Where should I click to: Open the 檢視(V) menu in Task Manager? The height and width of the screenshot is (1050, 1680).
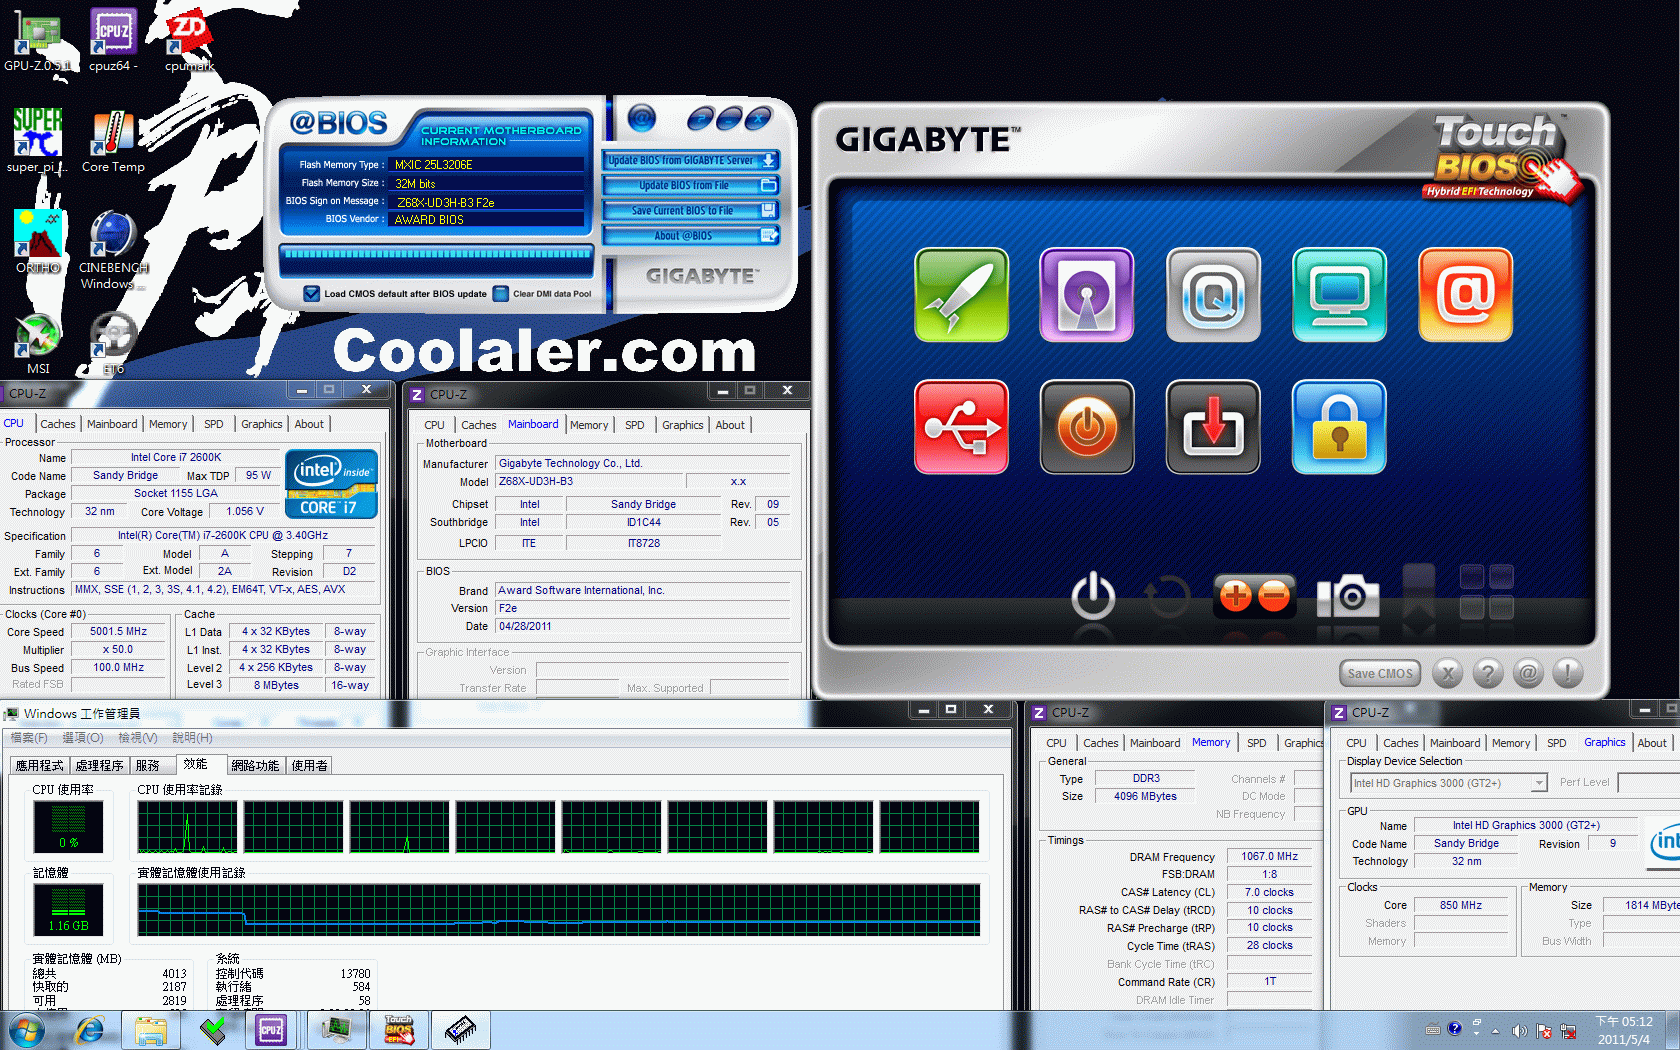138,738
